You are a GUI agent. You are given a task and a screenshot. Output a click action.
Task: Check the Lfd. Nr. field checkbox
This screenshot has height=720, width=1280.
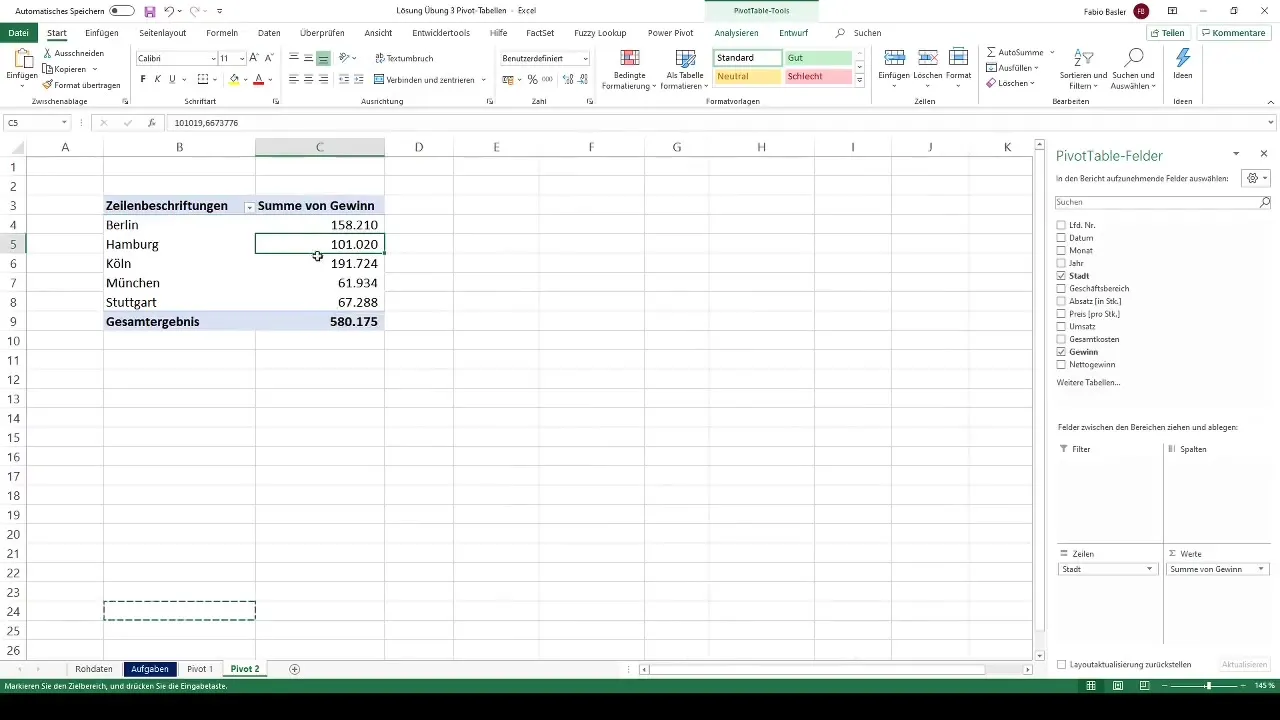pyautogui.click(x=1061, y=225)
